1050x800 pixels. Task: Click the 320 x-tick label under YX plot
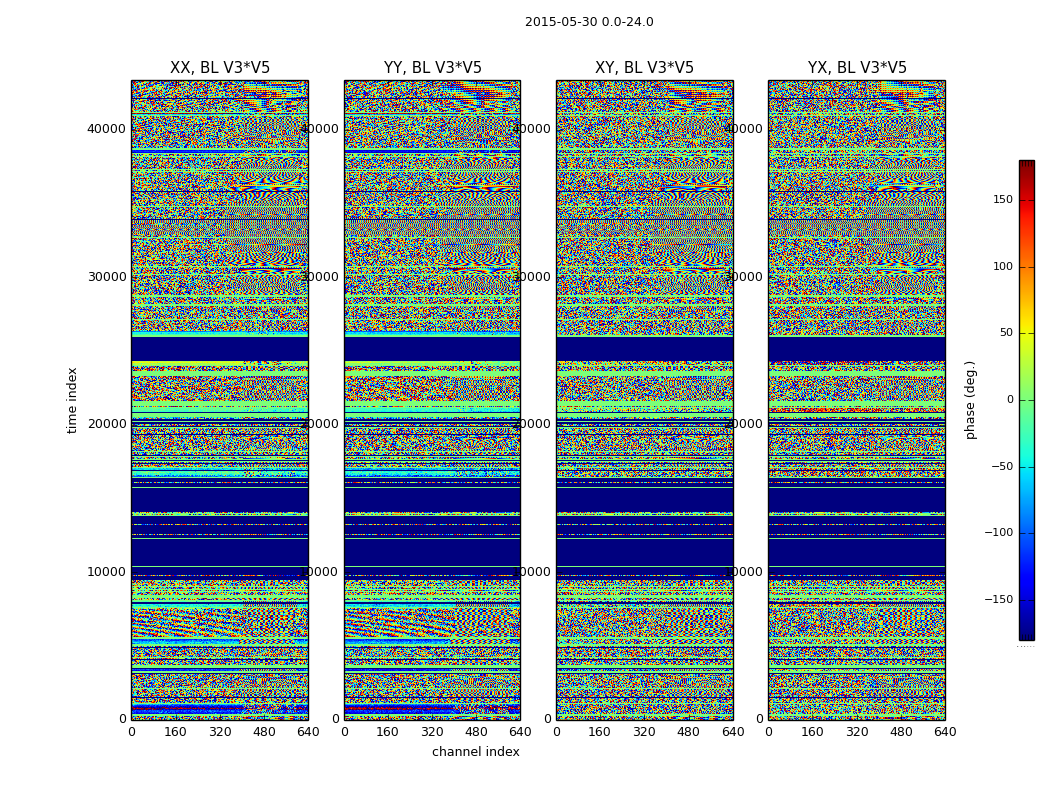pos(857,732)
